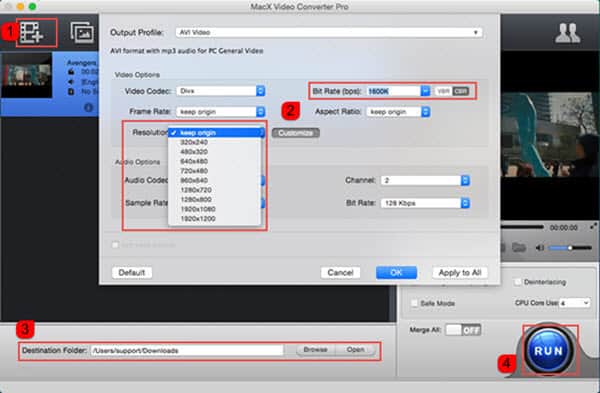Choose 320x240 resolution
600x393 pixels.
point(215,142)
